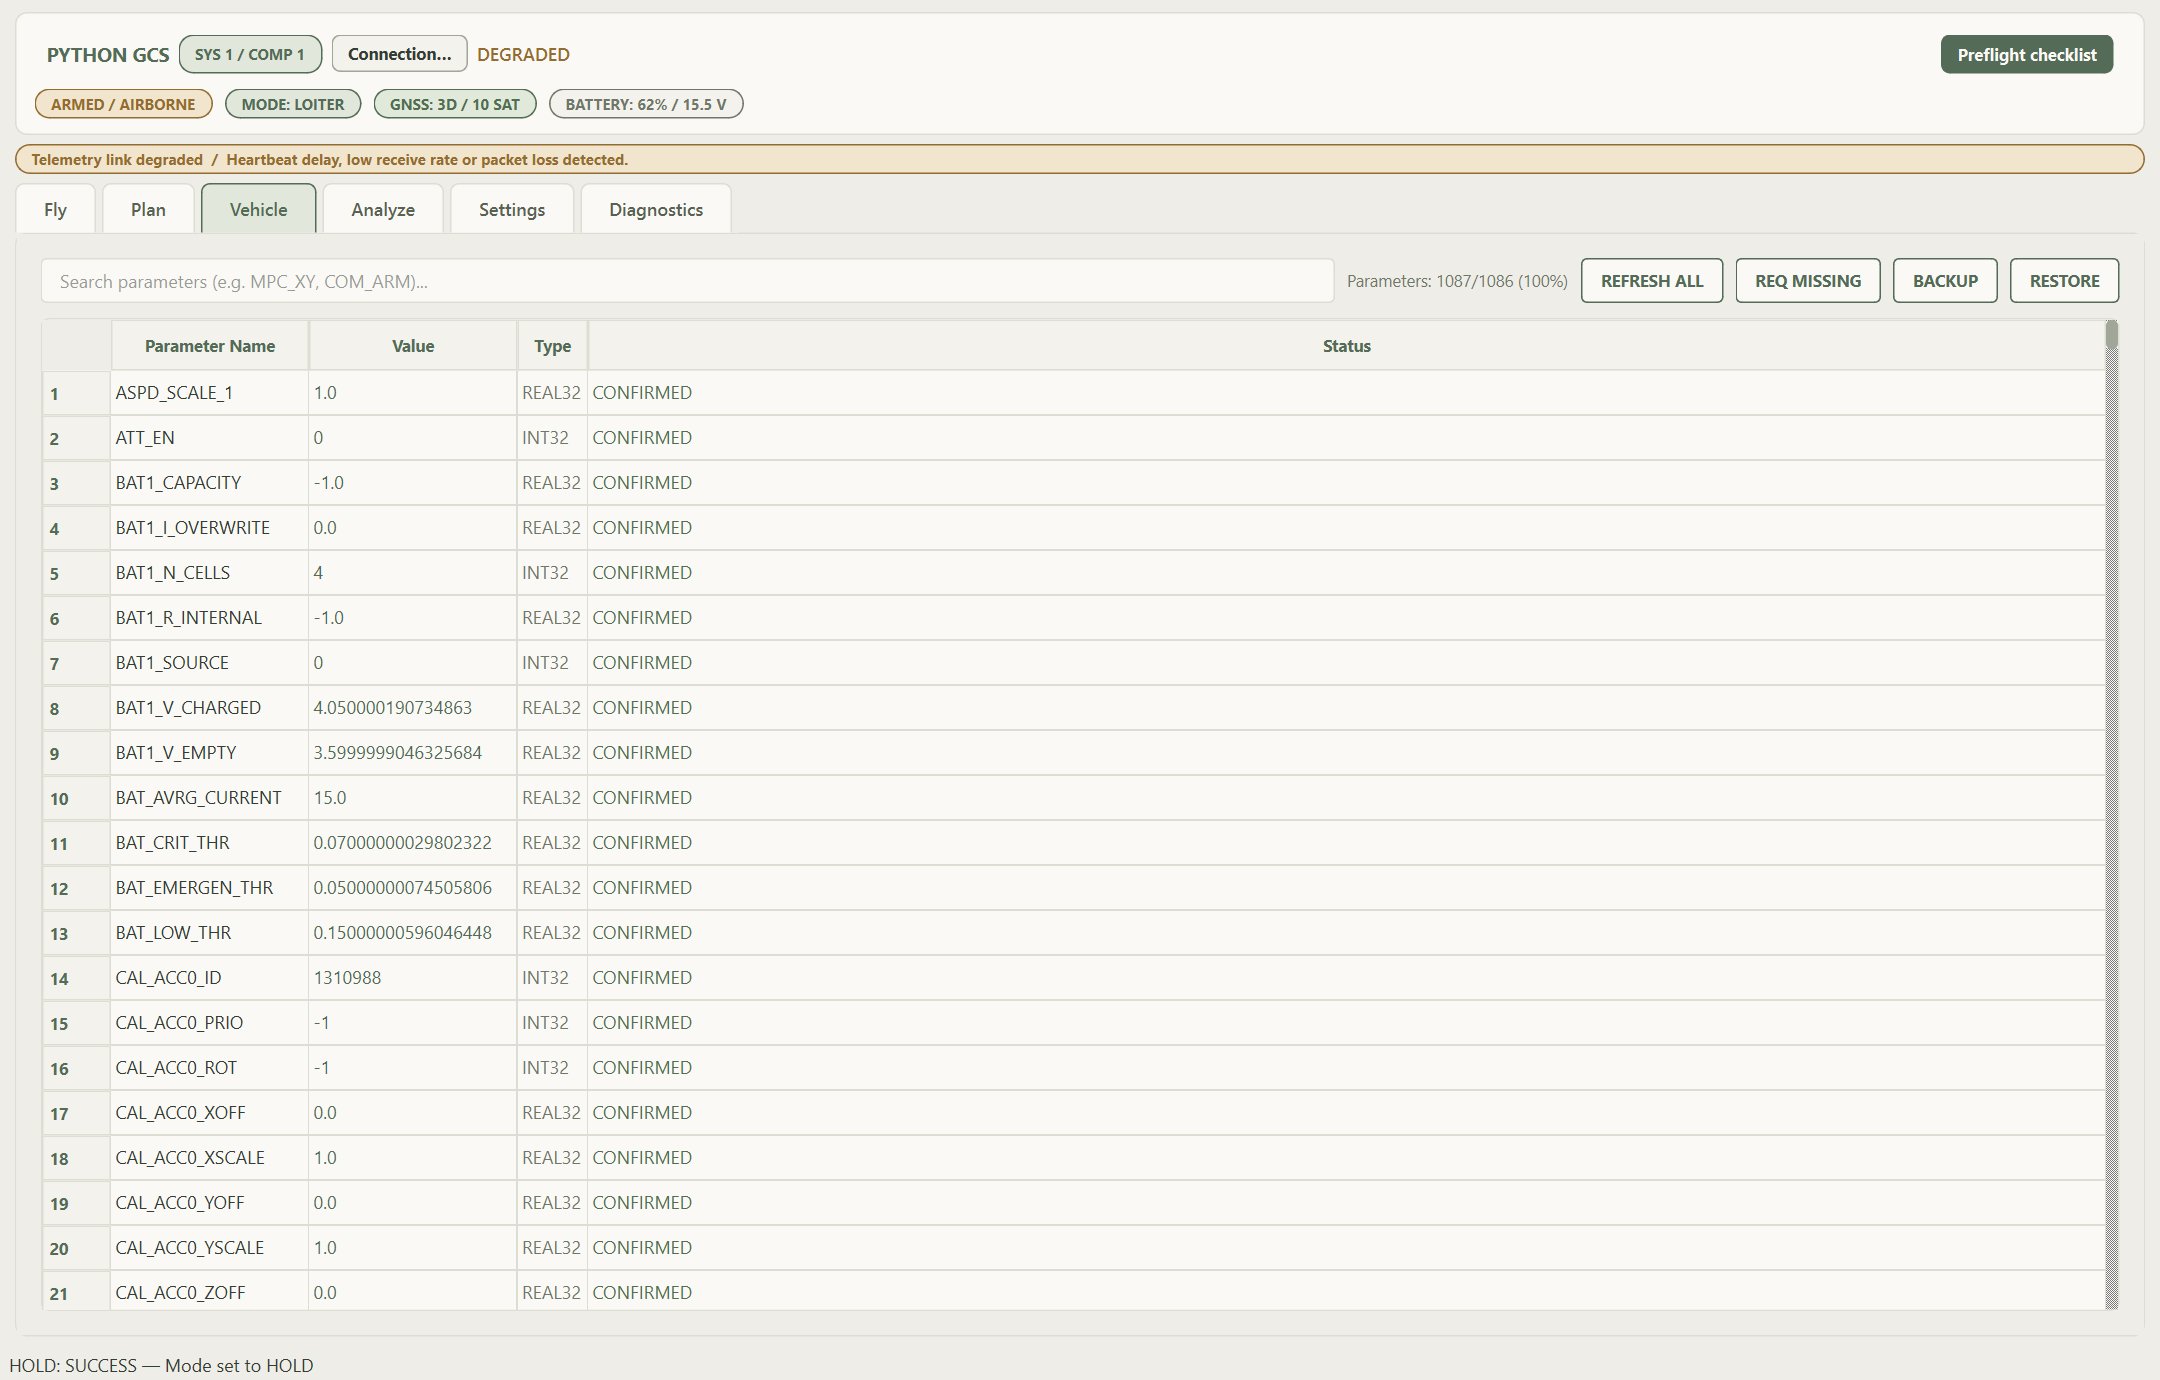Image resolution: width=2160 pixels, height=1380 pixels.
Task: Click the REFRESH ALL button
Action: (1652, 281)
